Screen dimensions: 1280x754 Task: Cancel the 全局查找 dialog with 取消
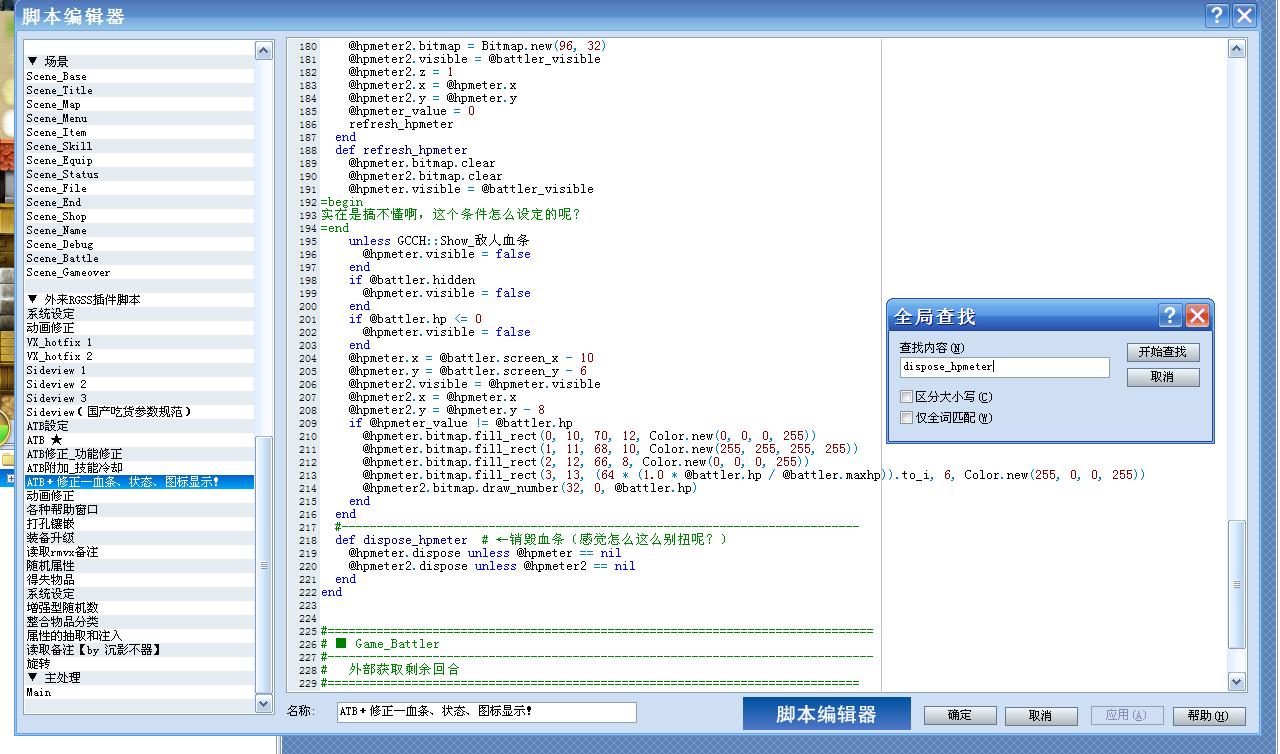[x=1163, y=377]
